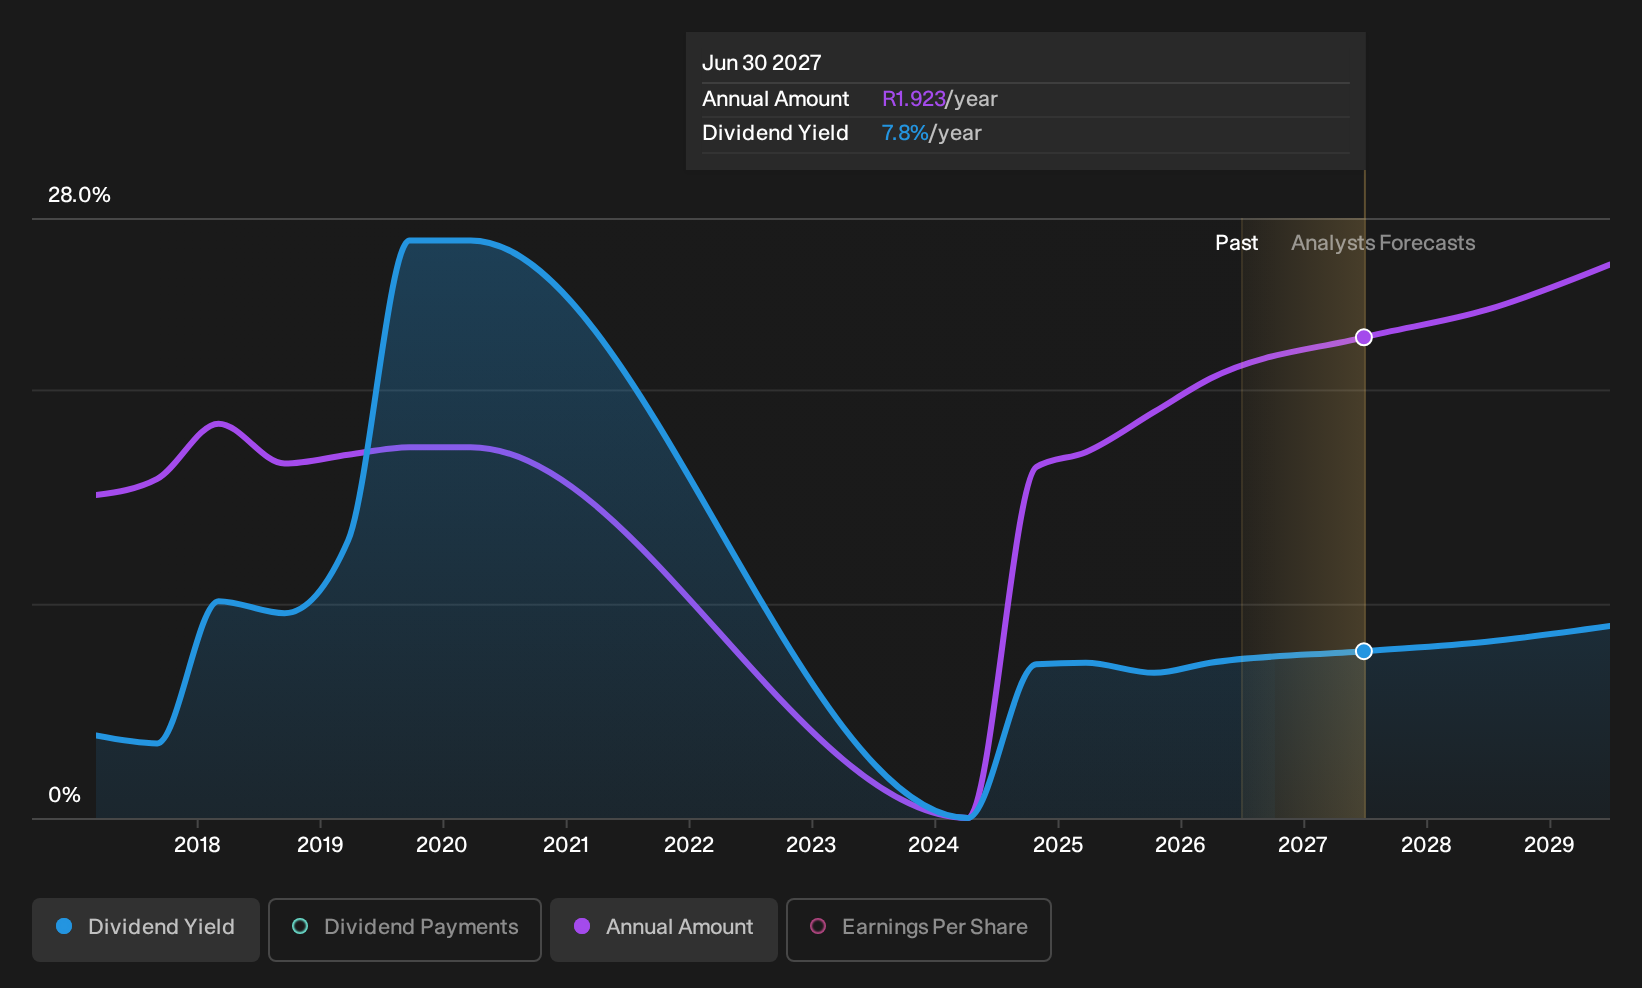Toggle the Annual Amount series
Screen dimensions: 1642x988
click(x=664, y=929)
